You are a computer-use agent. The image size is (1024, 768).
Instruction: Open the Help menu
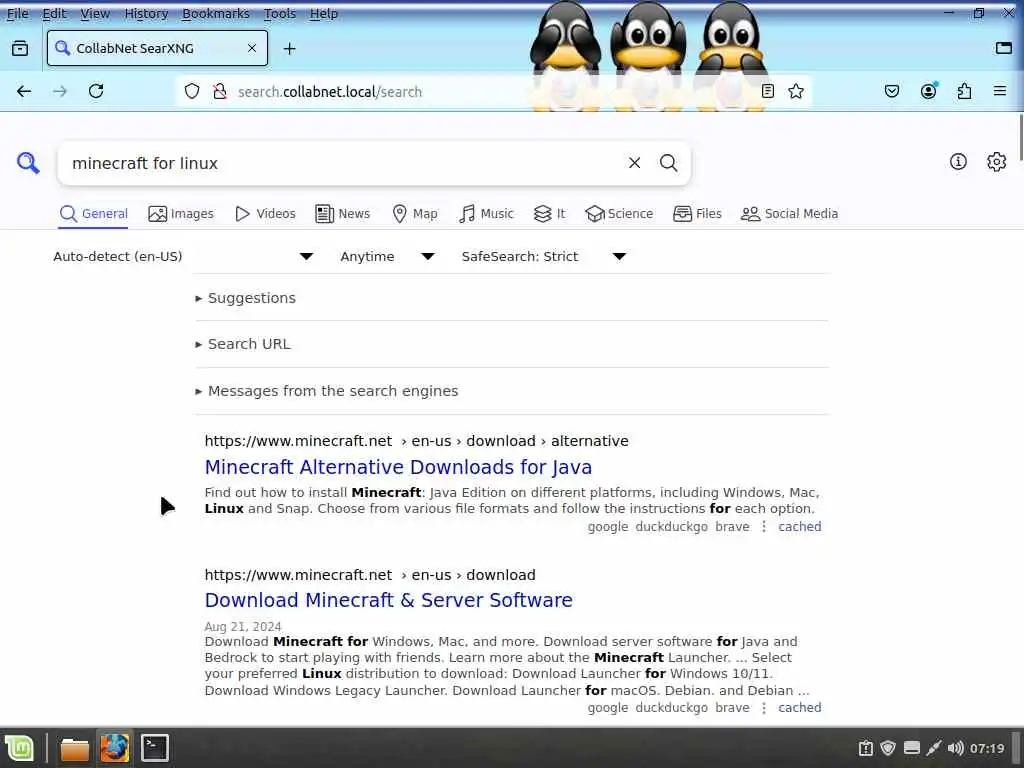[x=323, y=13]
